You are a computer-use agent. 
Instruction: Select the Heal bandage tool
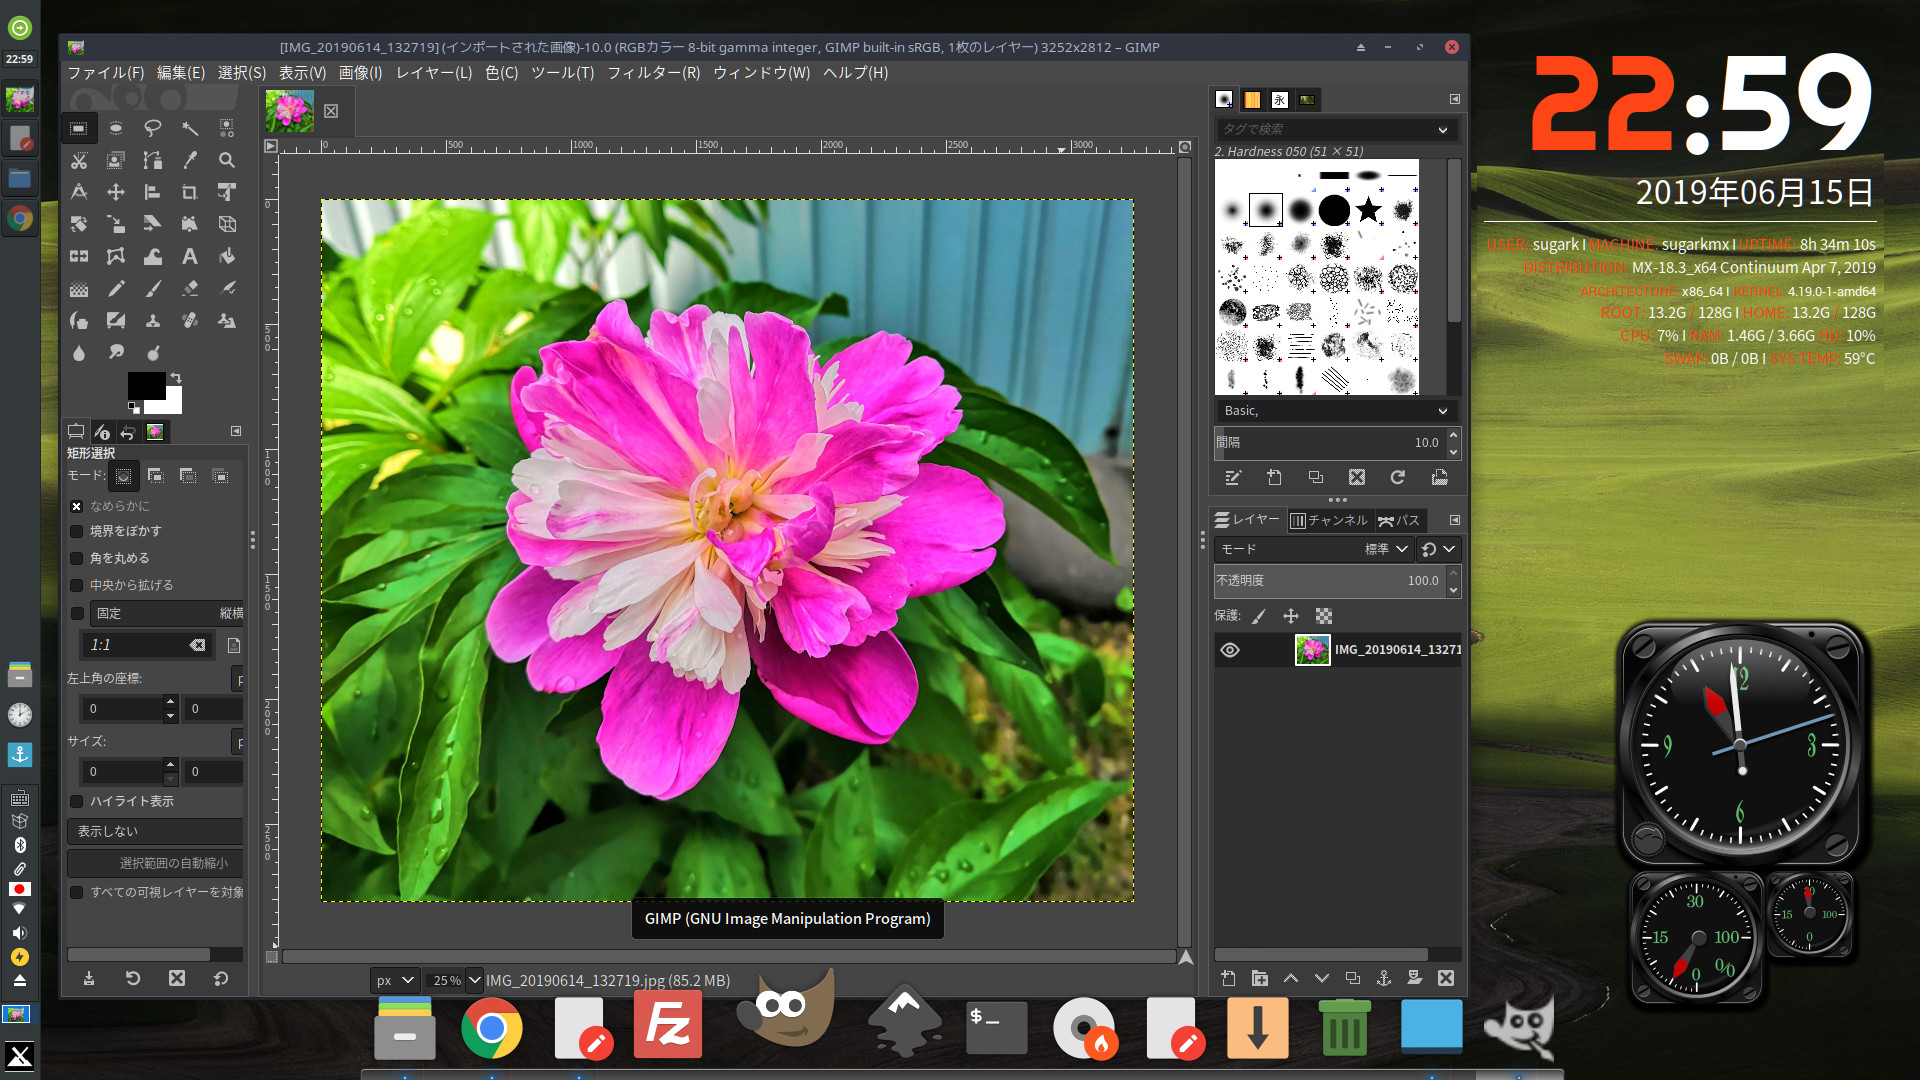(x=190, y=320)
